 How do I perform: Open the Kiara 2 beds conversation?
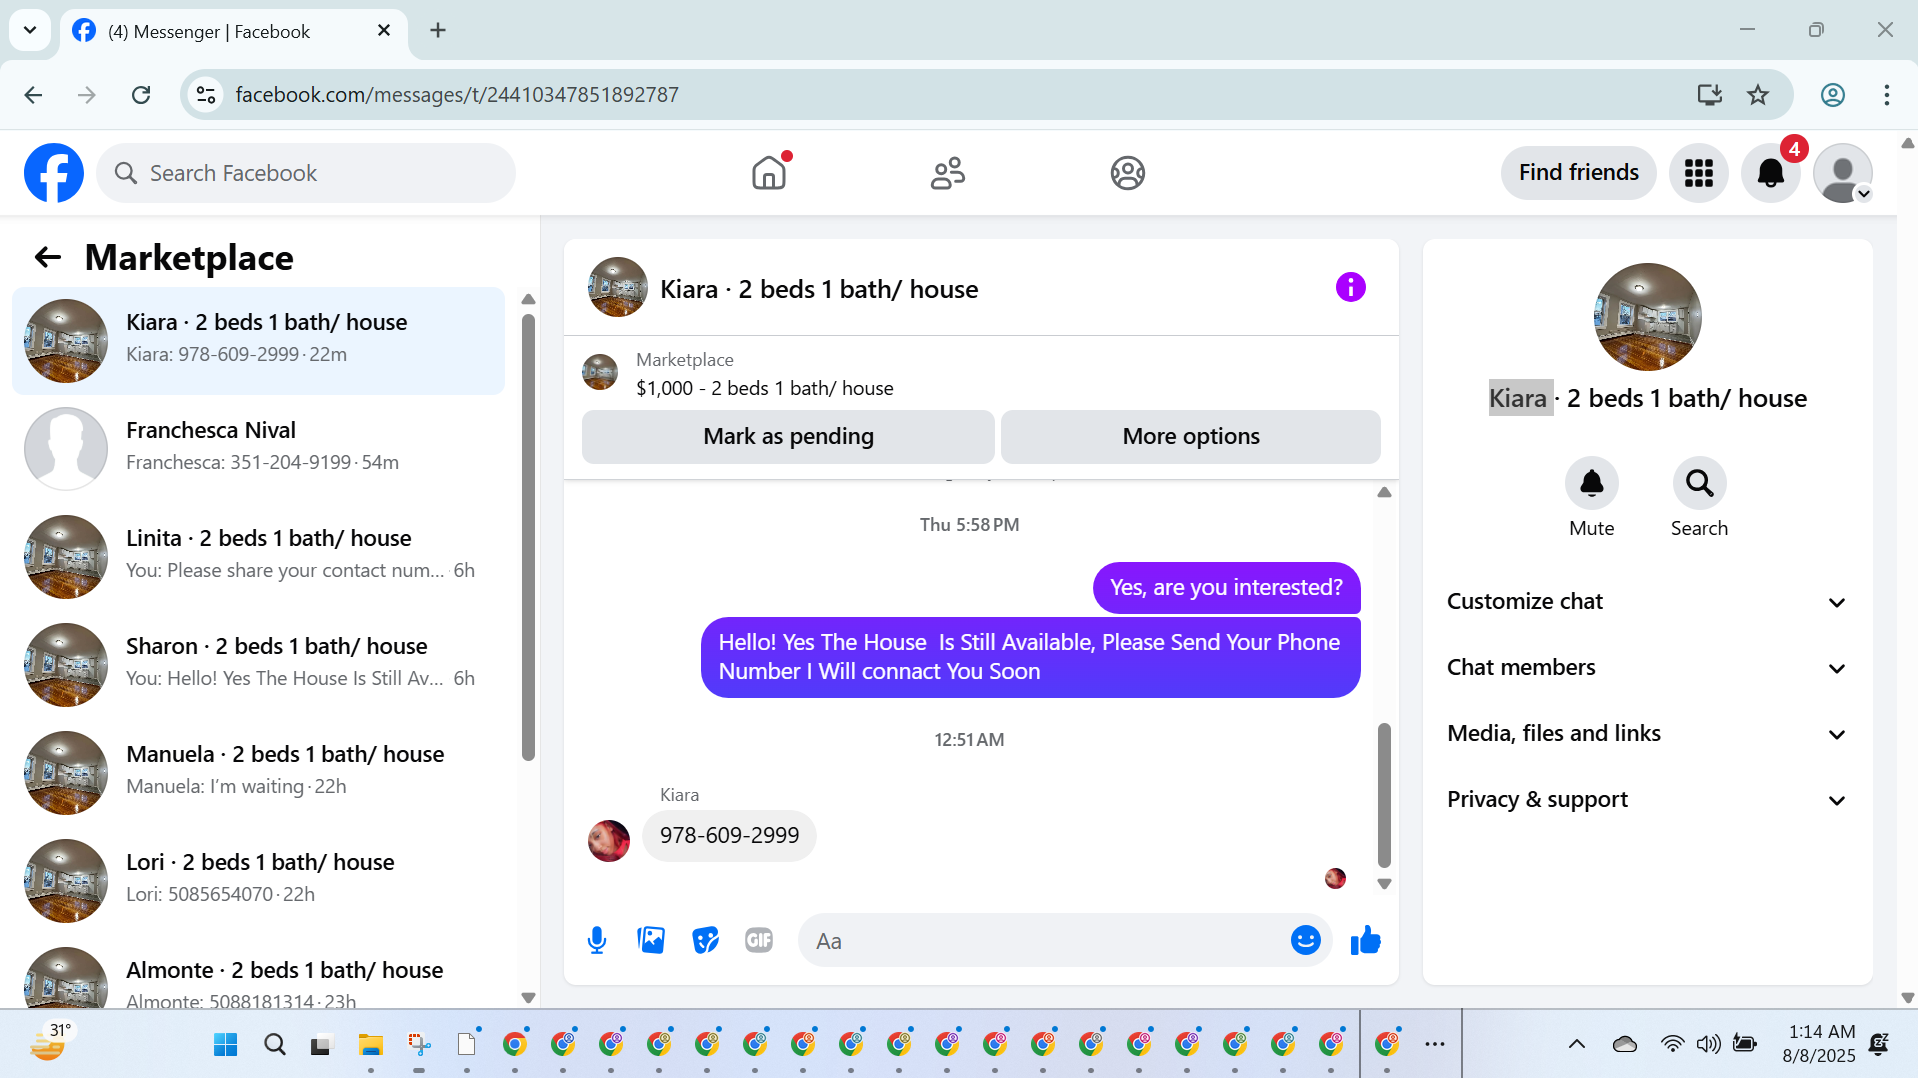pyautogui.click(x=258, y=341)
